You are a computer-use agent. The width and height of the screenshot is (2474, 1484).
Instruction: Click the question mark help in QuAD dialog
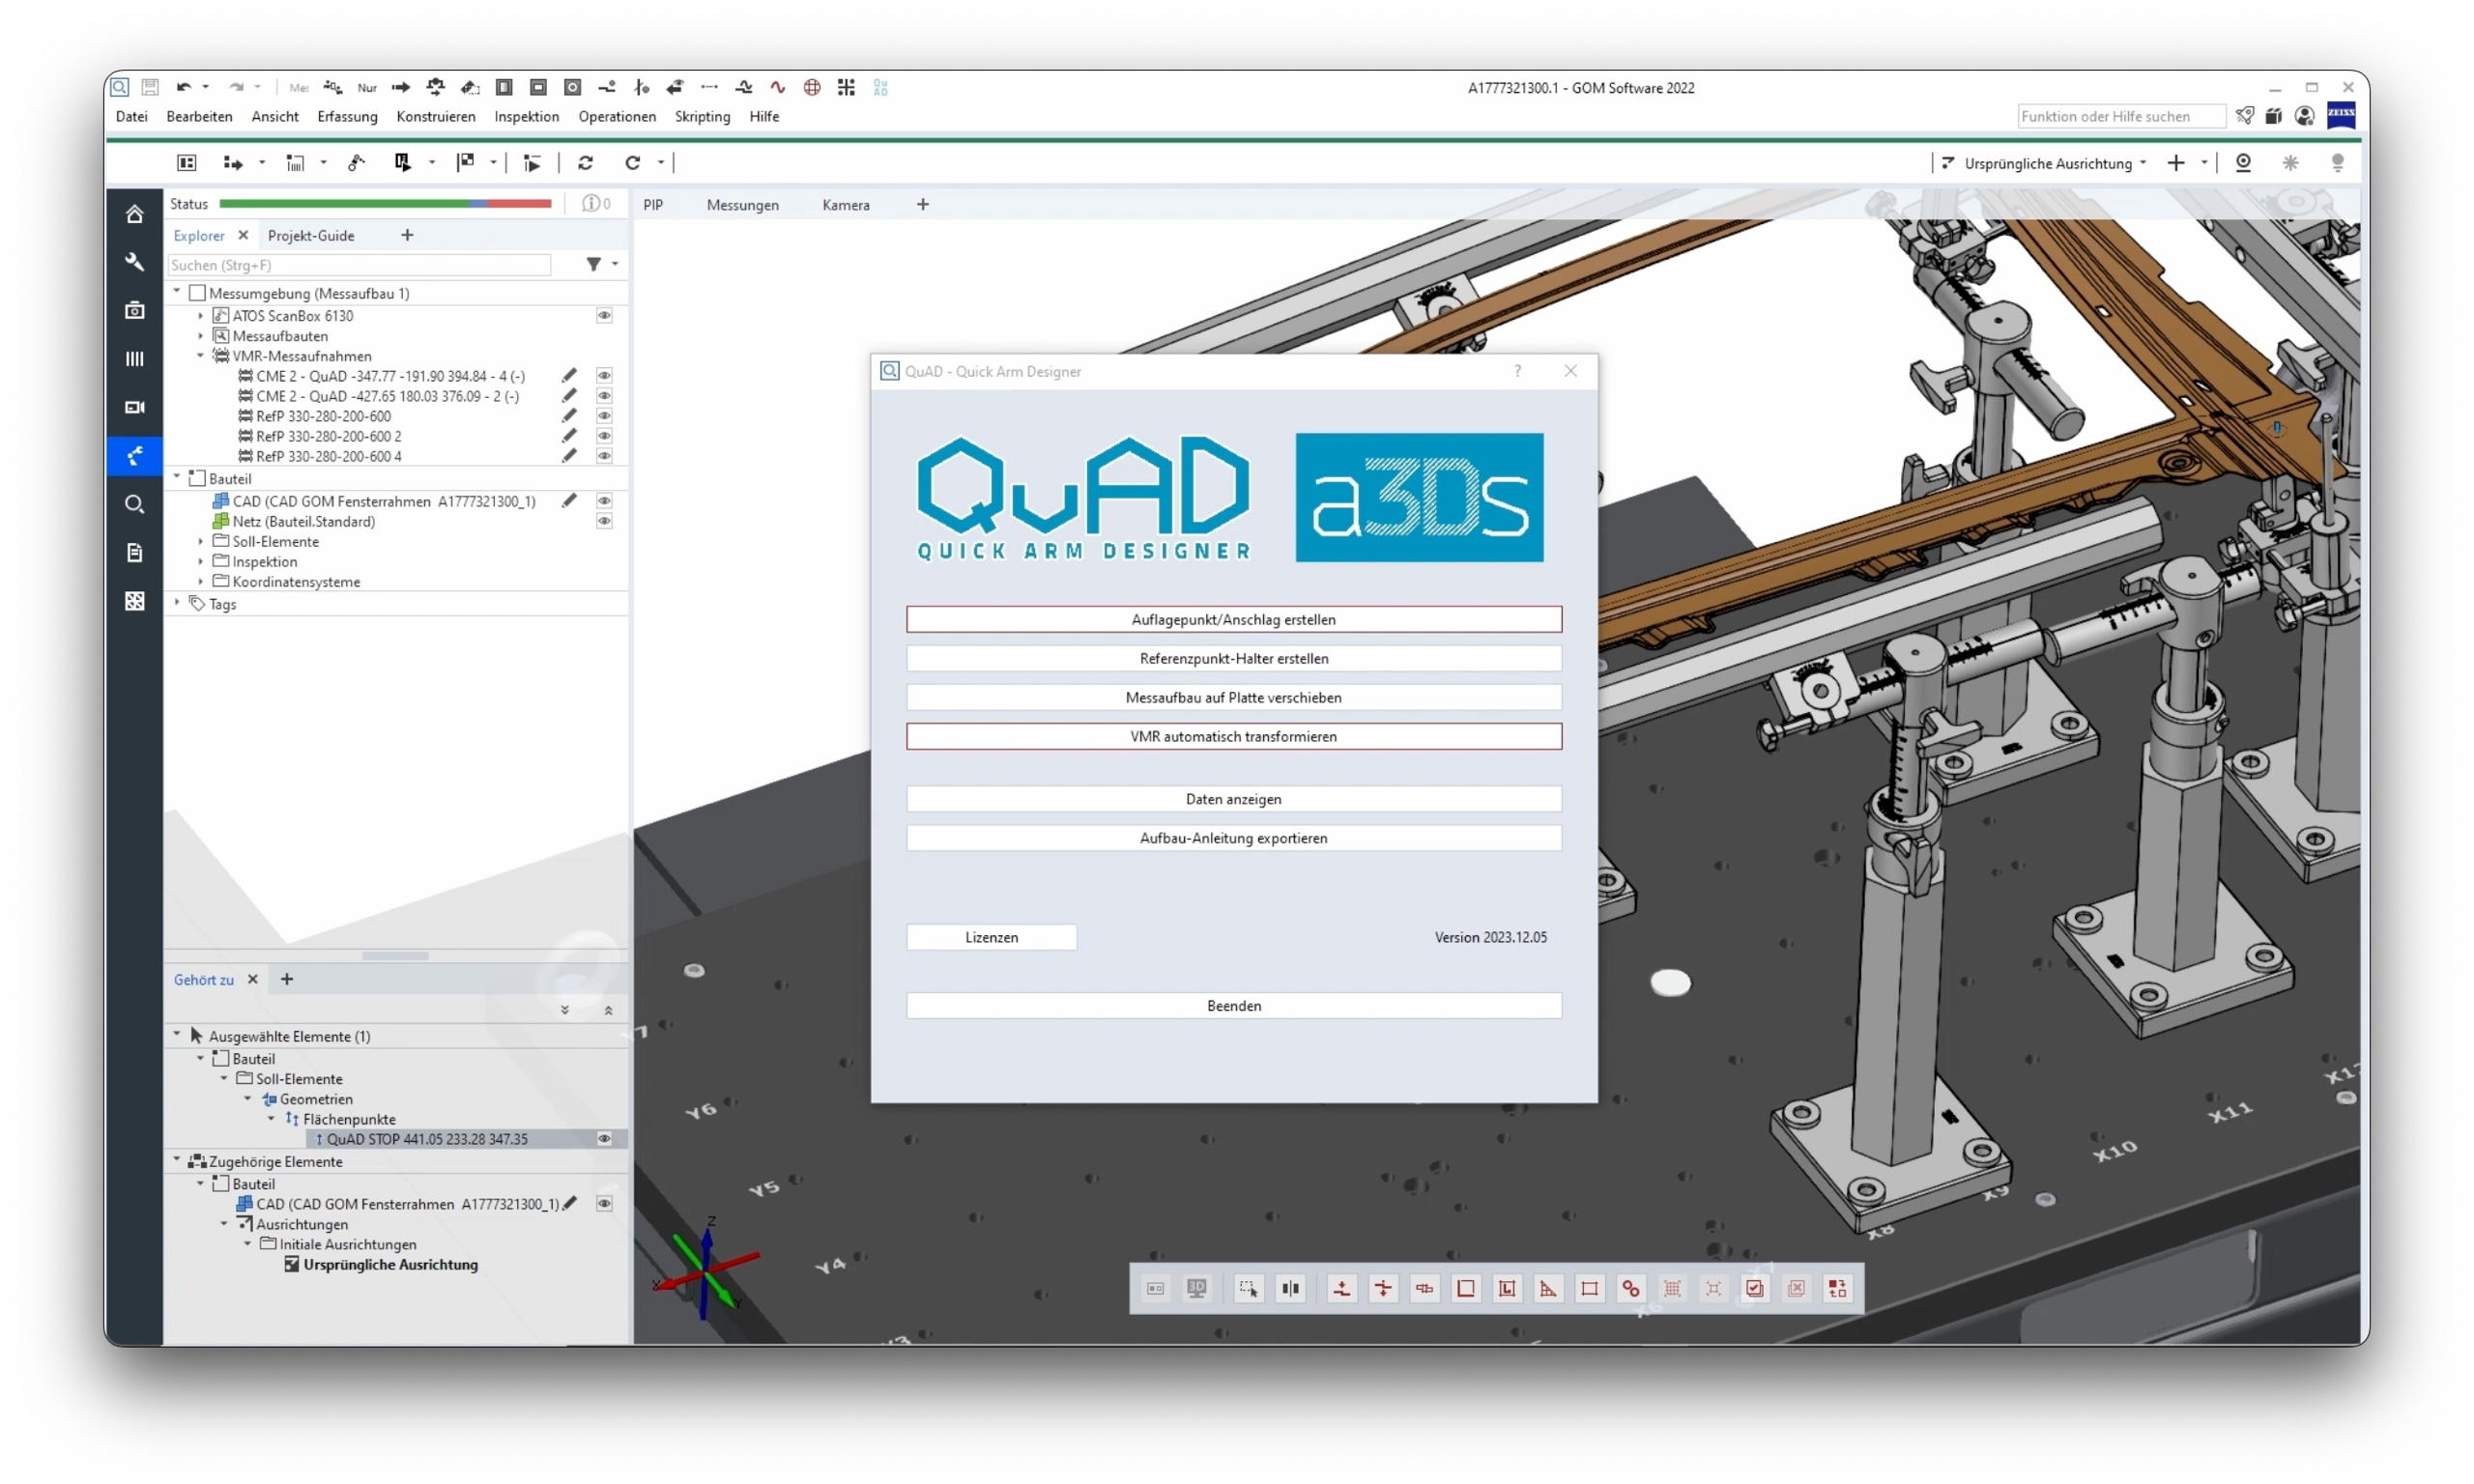point(1517,371)
